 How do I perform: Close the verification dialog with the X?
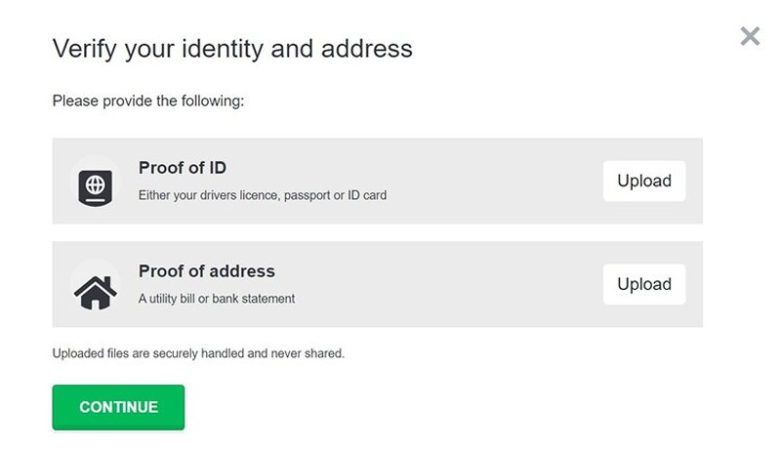pyautogui.click(x=749, y=37)
